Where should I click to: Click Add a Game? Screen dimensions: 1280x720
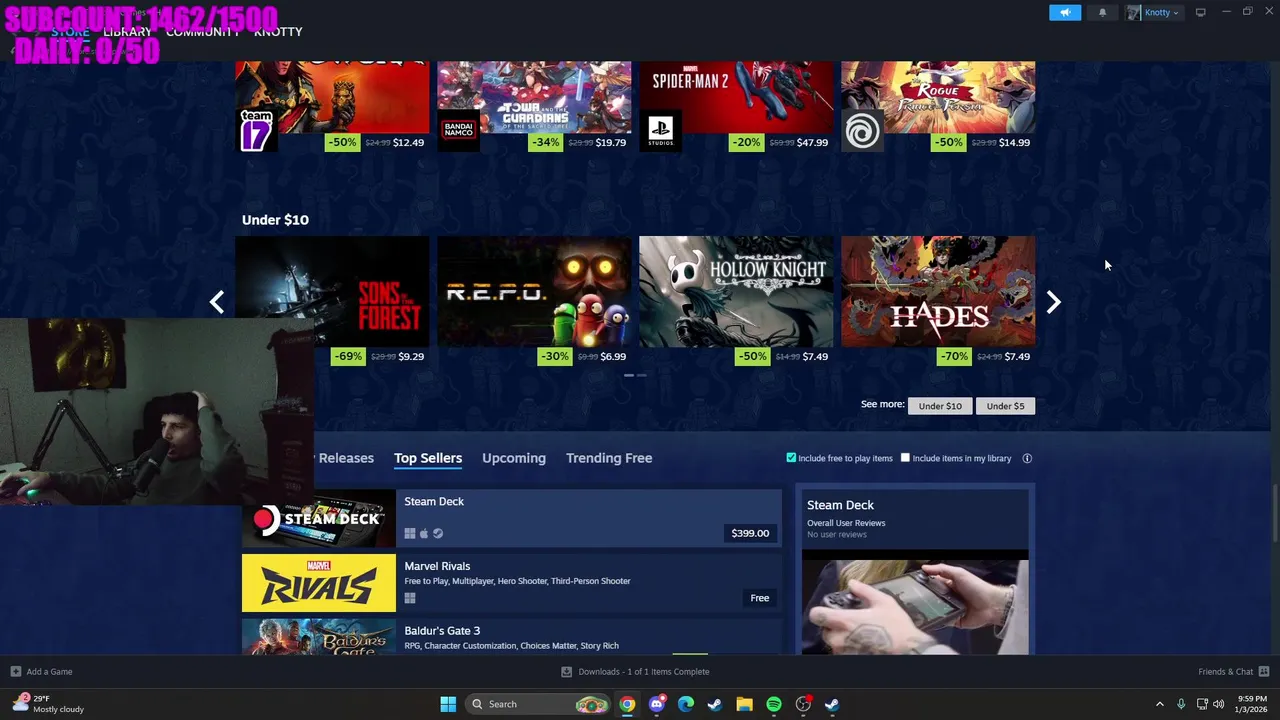41,672
